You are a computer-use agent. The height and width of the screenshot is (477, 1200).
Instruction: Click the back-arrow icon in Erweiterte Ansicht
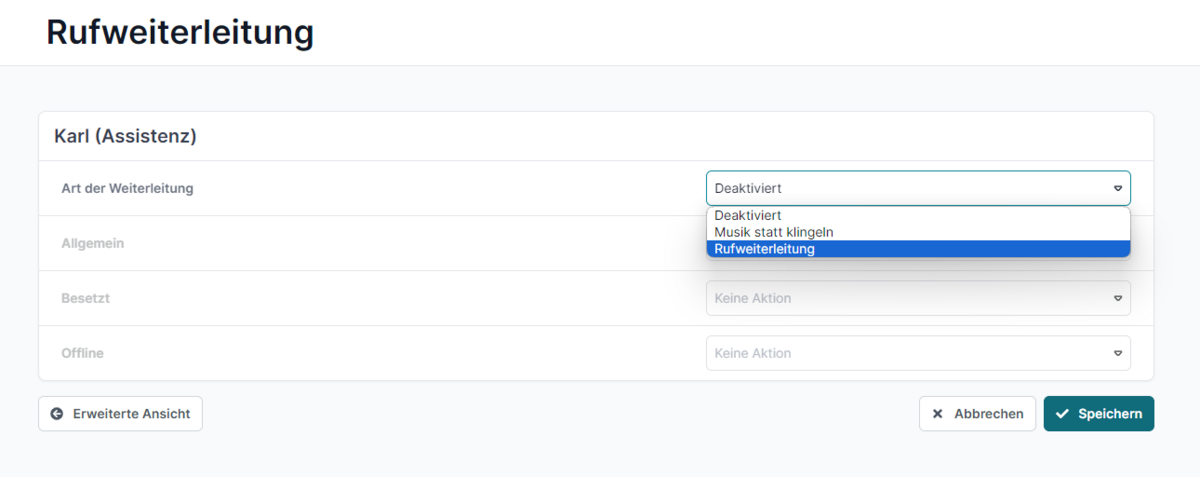57,413
